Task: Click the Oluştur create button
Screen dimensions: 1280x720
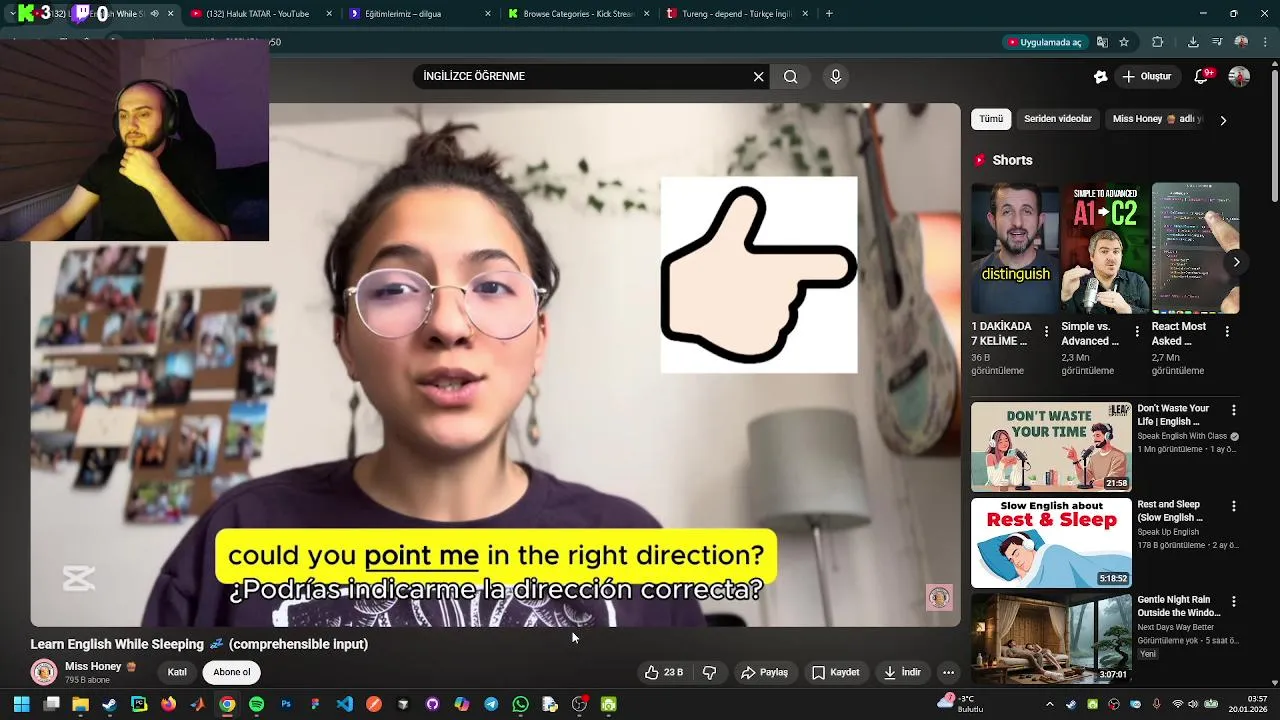Action: (1146, 77)
